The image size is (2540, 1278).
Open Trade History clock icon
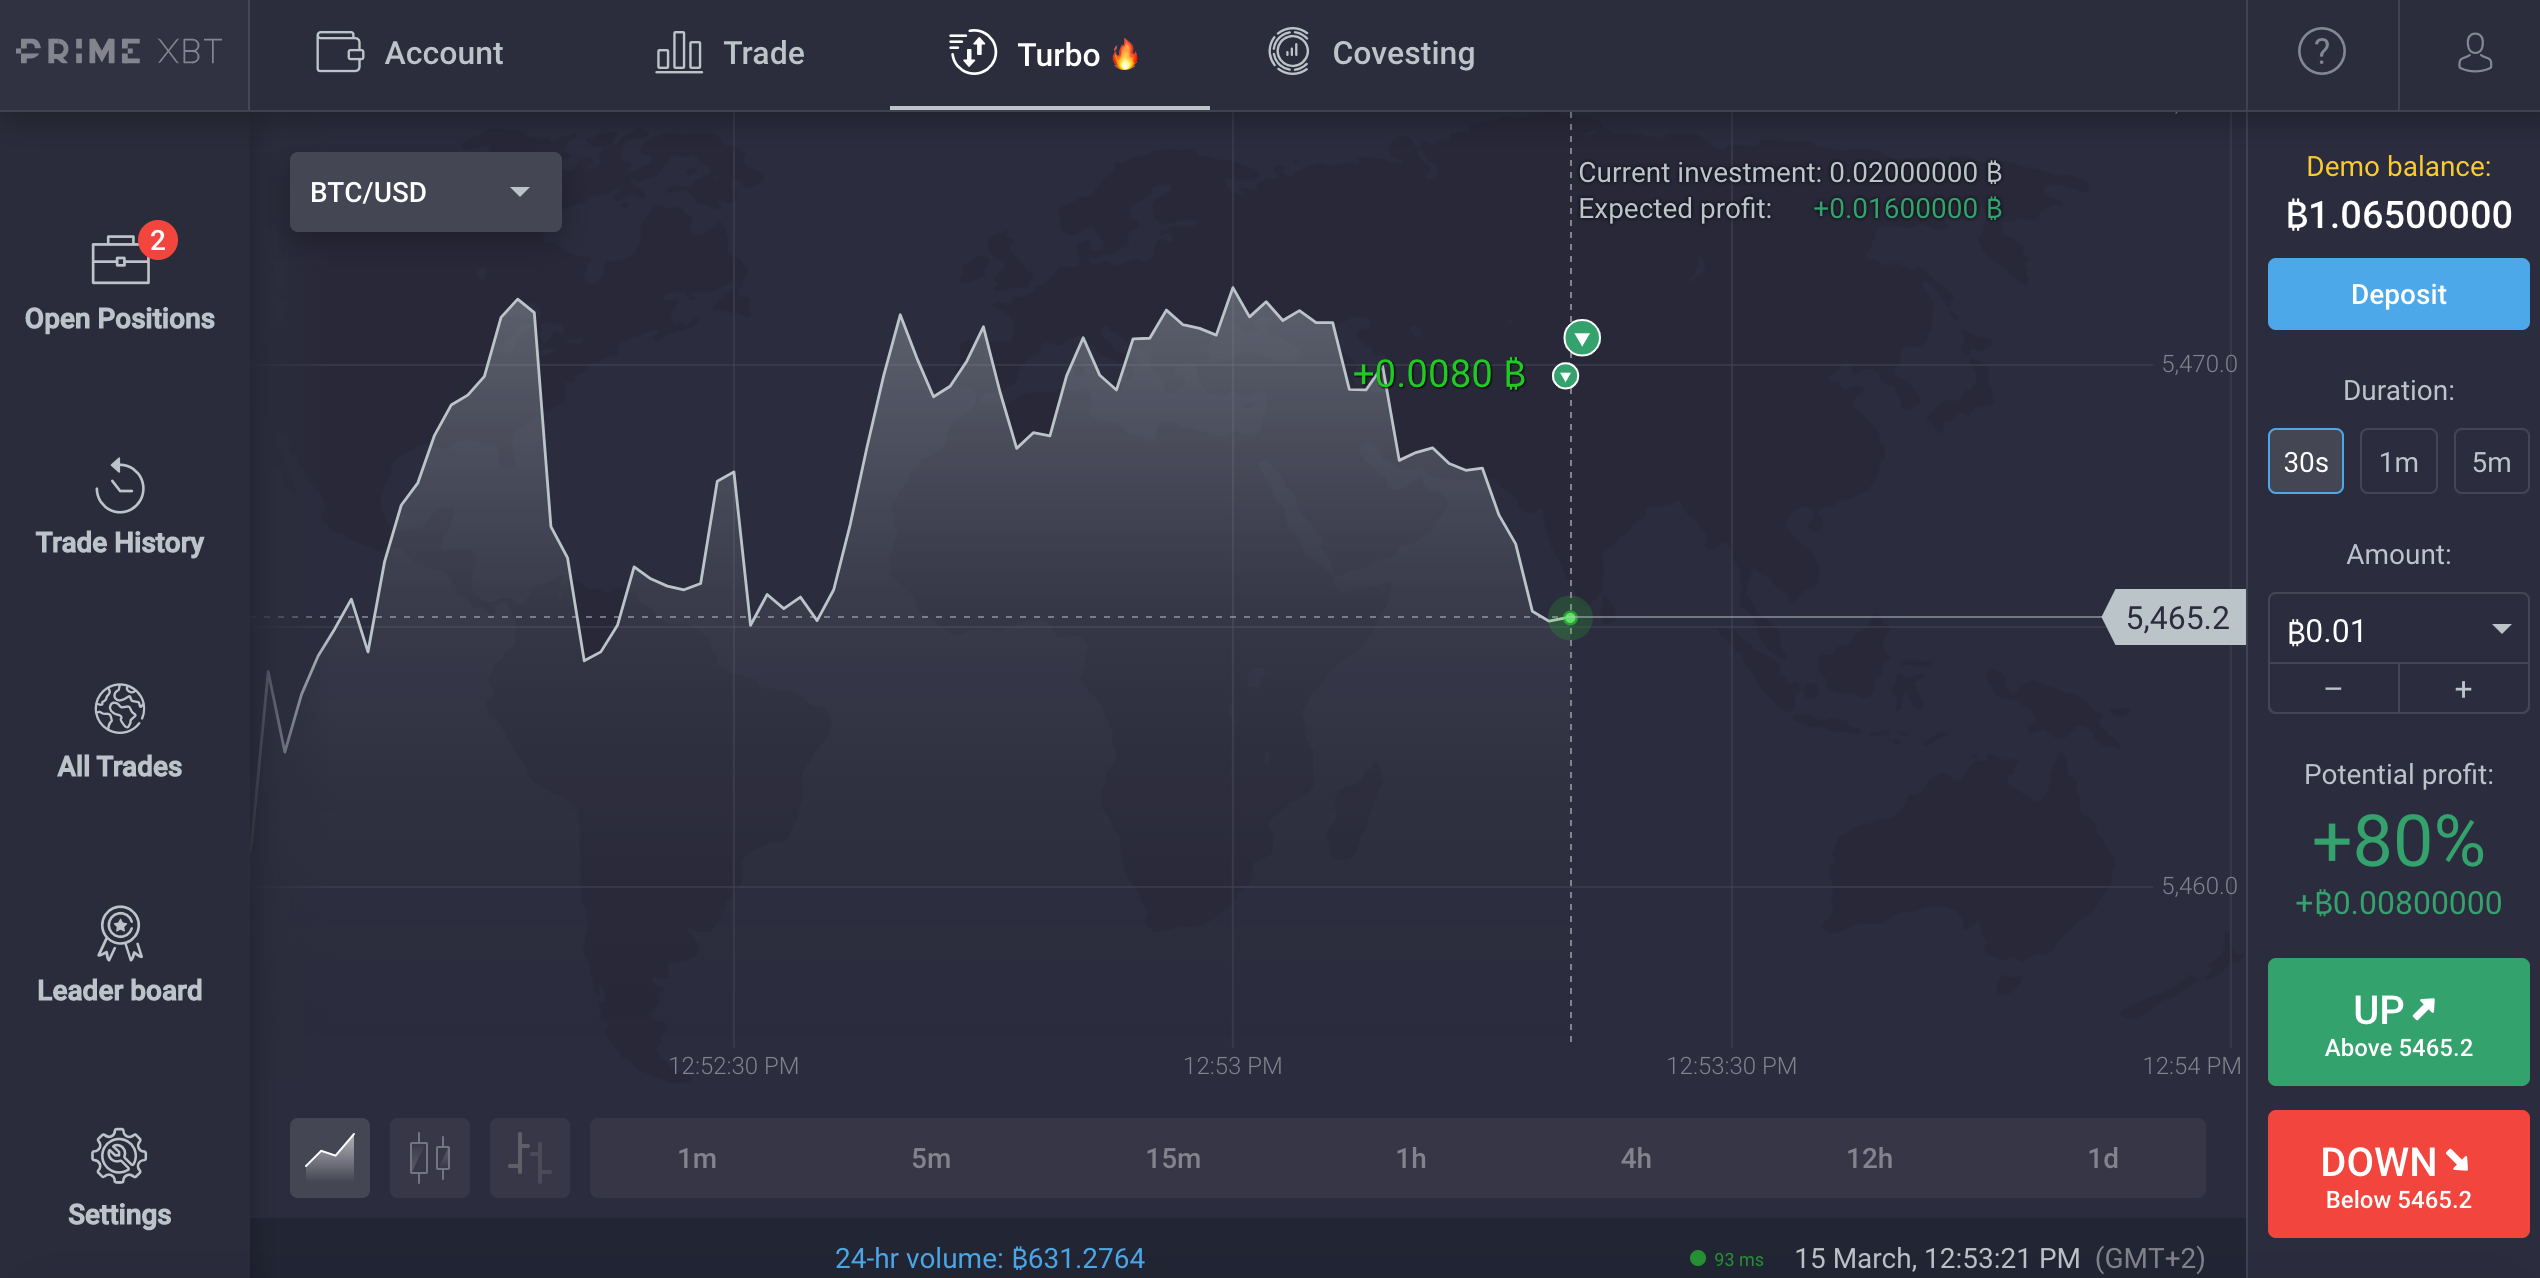click(120, 486)
